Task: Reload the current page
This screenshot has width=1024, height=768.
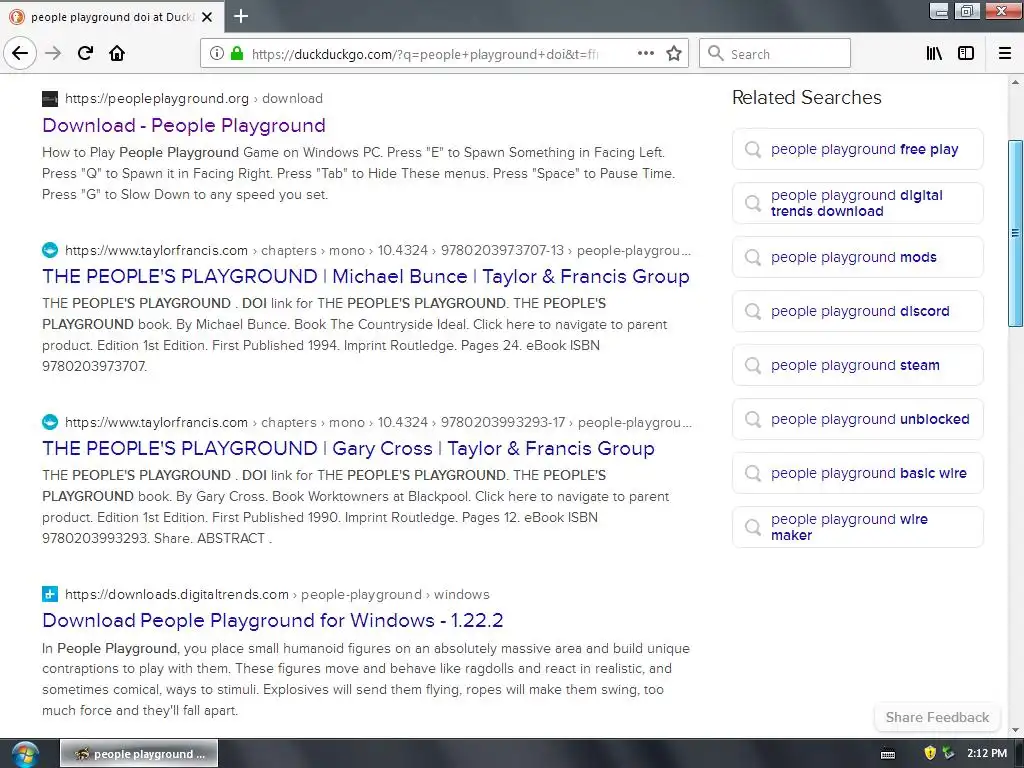Action: (x=85, y=53)
